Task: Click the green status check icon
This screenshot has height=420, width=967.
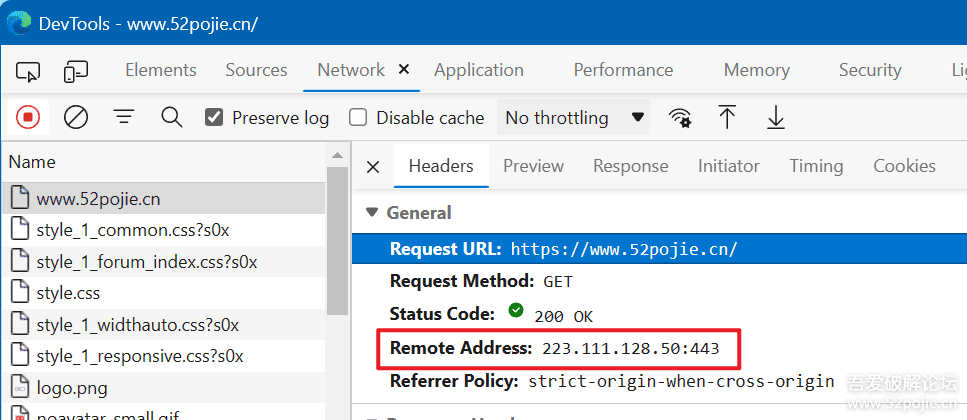Action: tap(516, 310)
